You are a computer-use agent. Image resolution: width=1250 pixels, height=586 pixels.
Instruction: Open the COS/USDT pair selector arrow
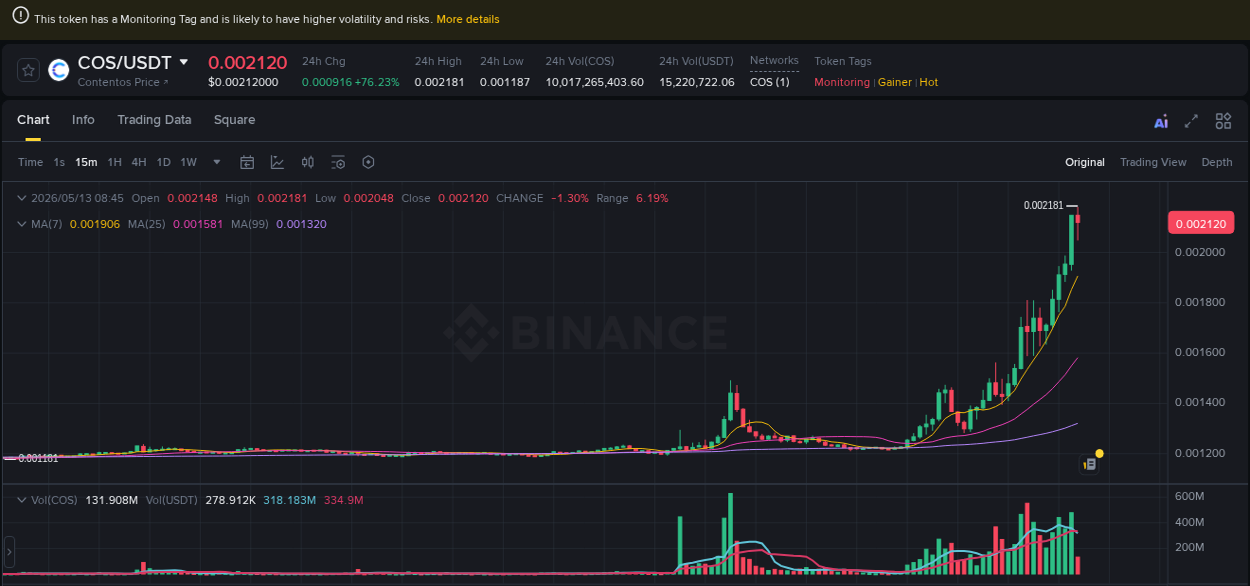(x=184, y=62)
